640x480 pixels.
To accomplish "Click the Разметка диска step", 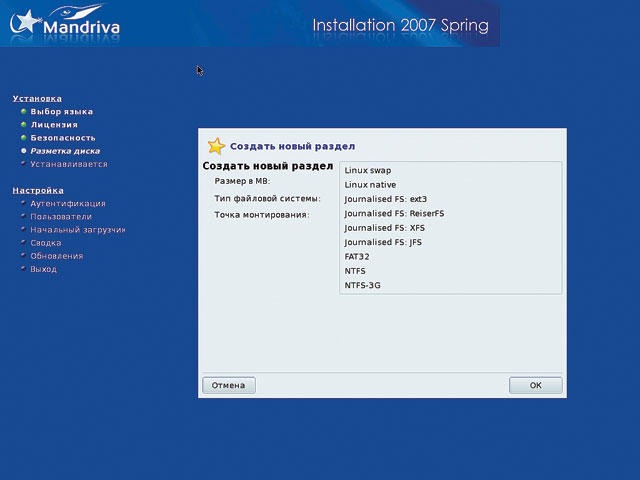I will click(65, 151).
